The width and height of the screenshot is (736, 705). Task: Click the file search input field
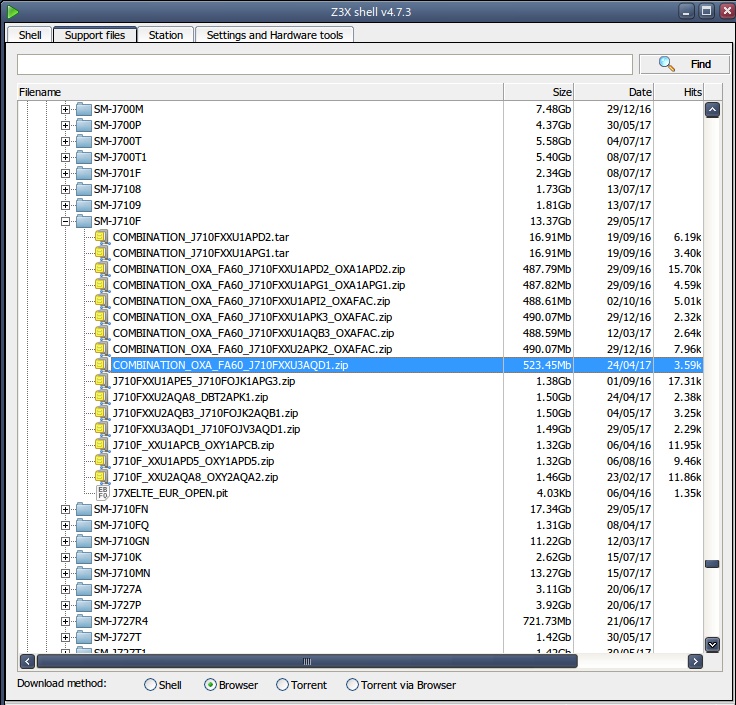point(325,64)
